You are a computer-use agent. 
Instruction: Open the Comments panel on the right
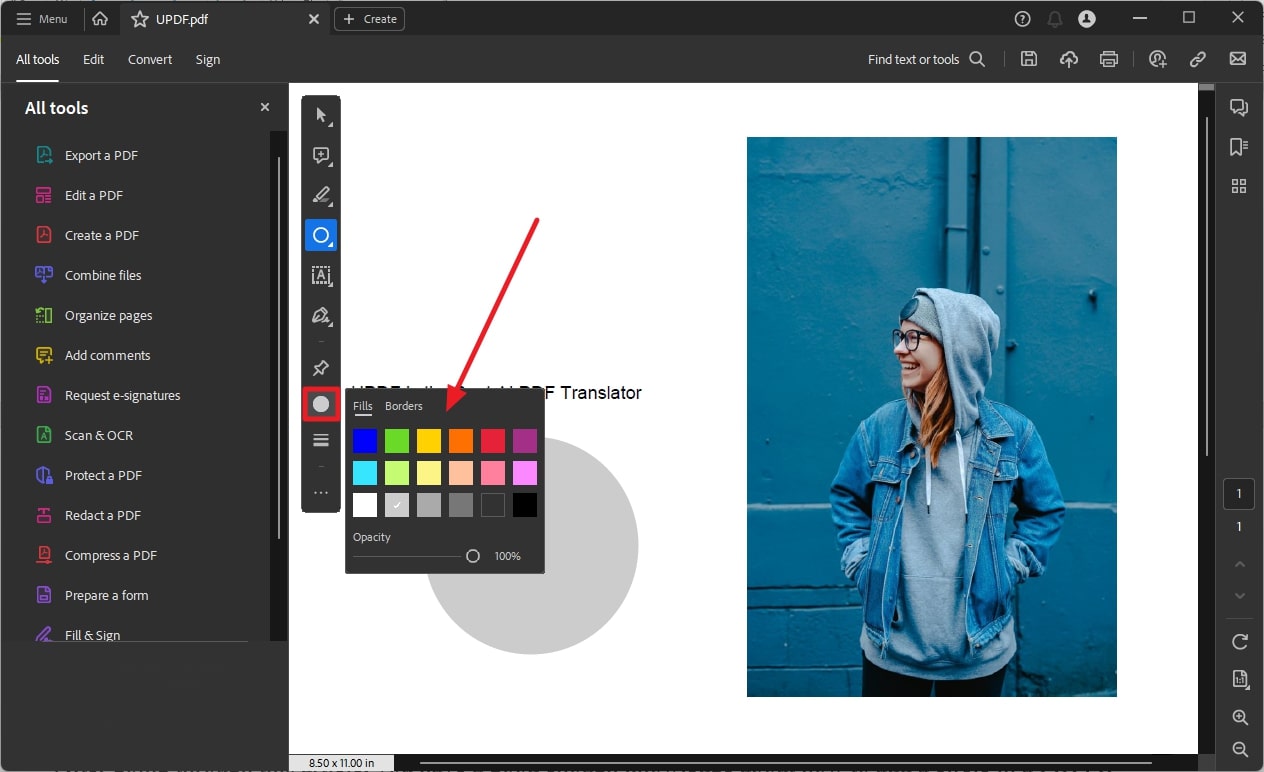coord(1239,107)
